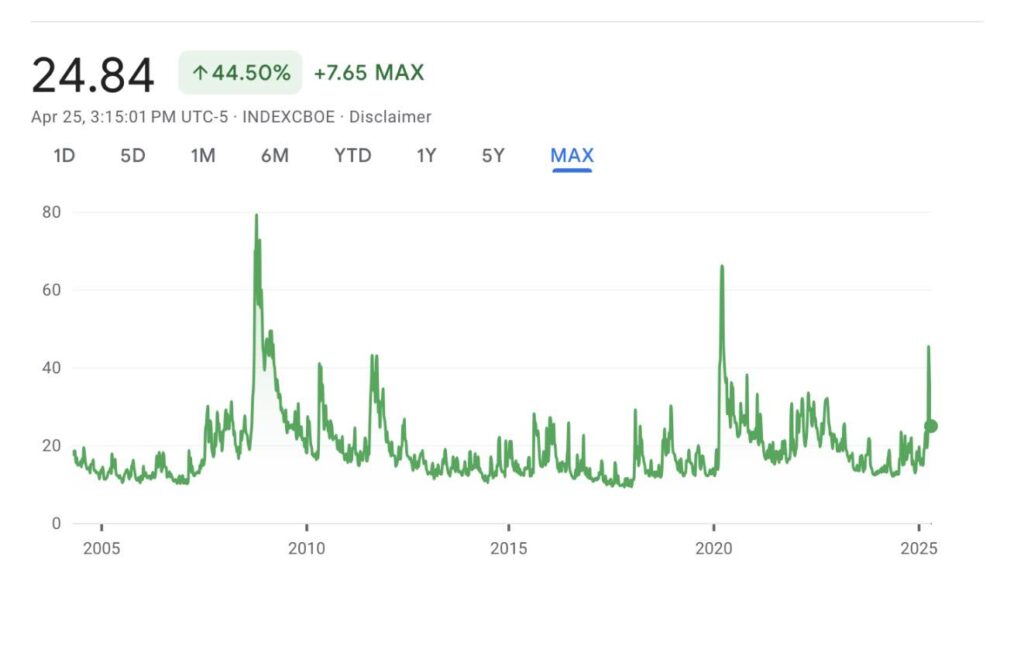This screenshot has width=1024, height=646.
Task: Click the 60 y-axis label
Action: point(52,290)
